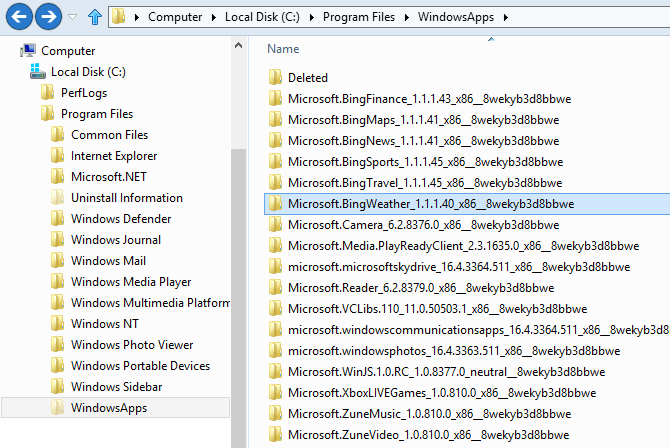670x448 pixels.
Task: Select Windows Mail folder in tree
Action: point(108,260)
